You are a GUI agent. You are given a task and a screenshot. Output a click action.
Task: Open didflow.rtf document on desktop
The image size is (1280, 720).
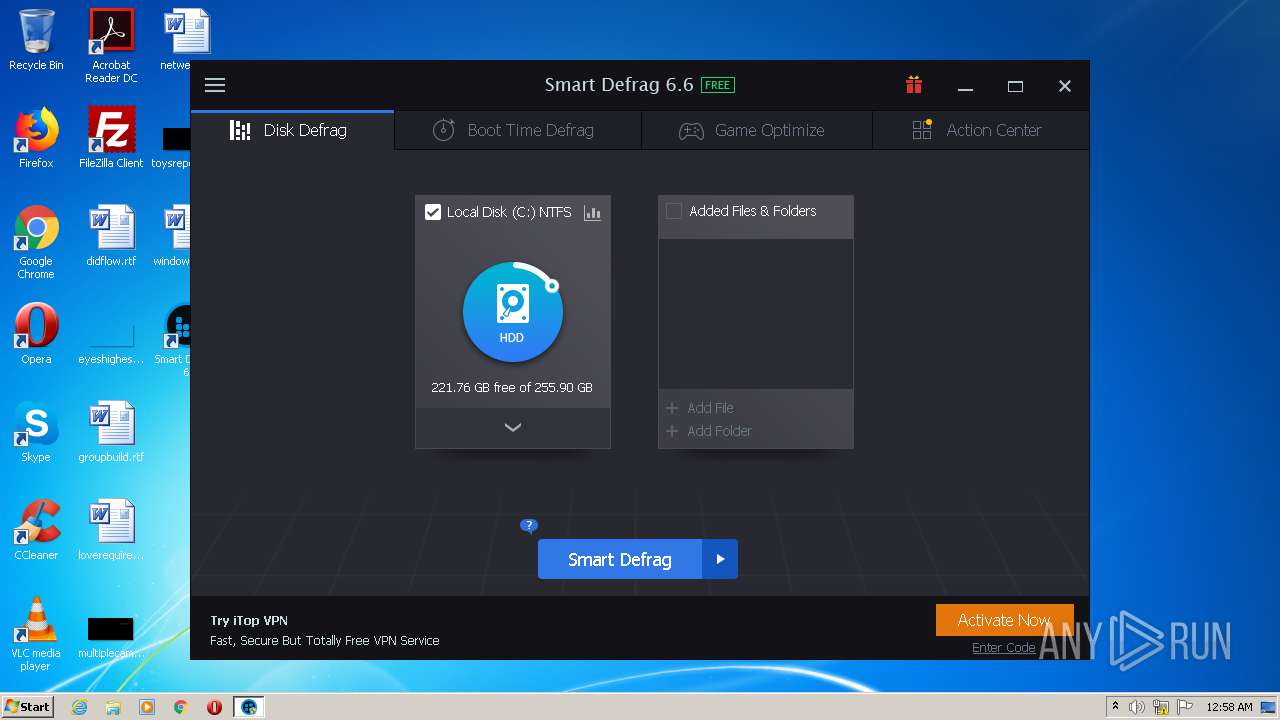pos(111,236)
